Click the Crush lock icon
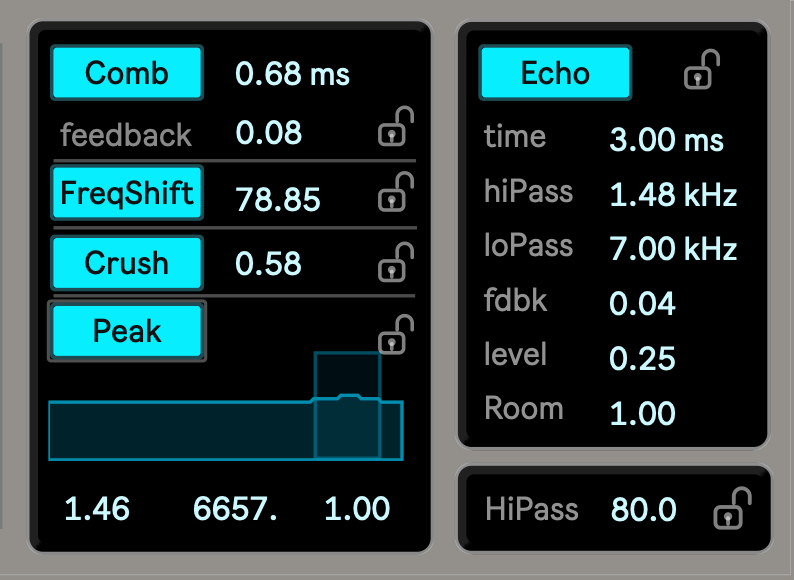Viewport: 794px width, 580px height. (396, 262)
